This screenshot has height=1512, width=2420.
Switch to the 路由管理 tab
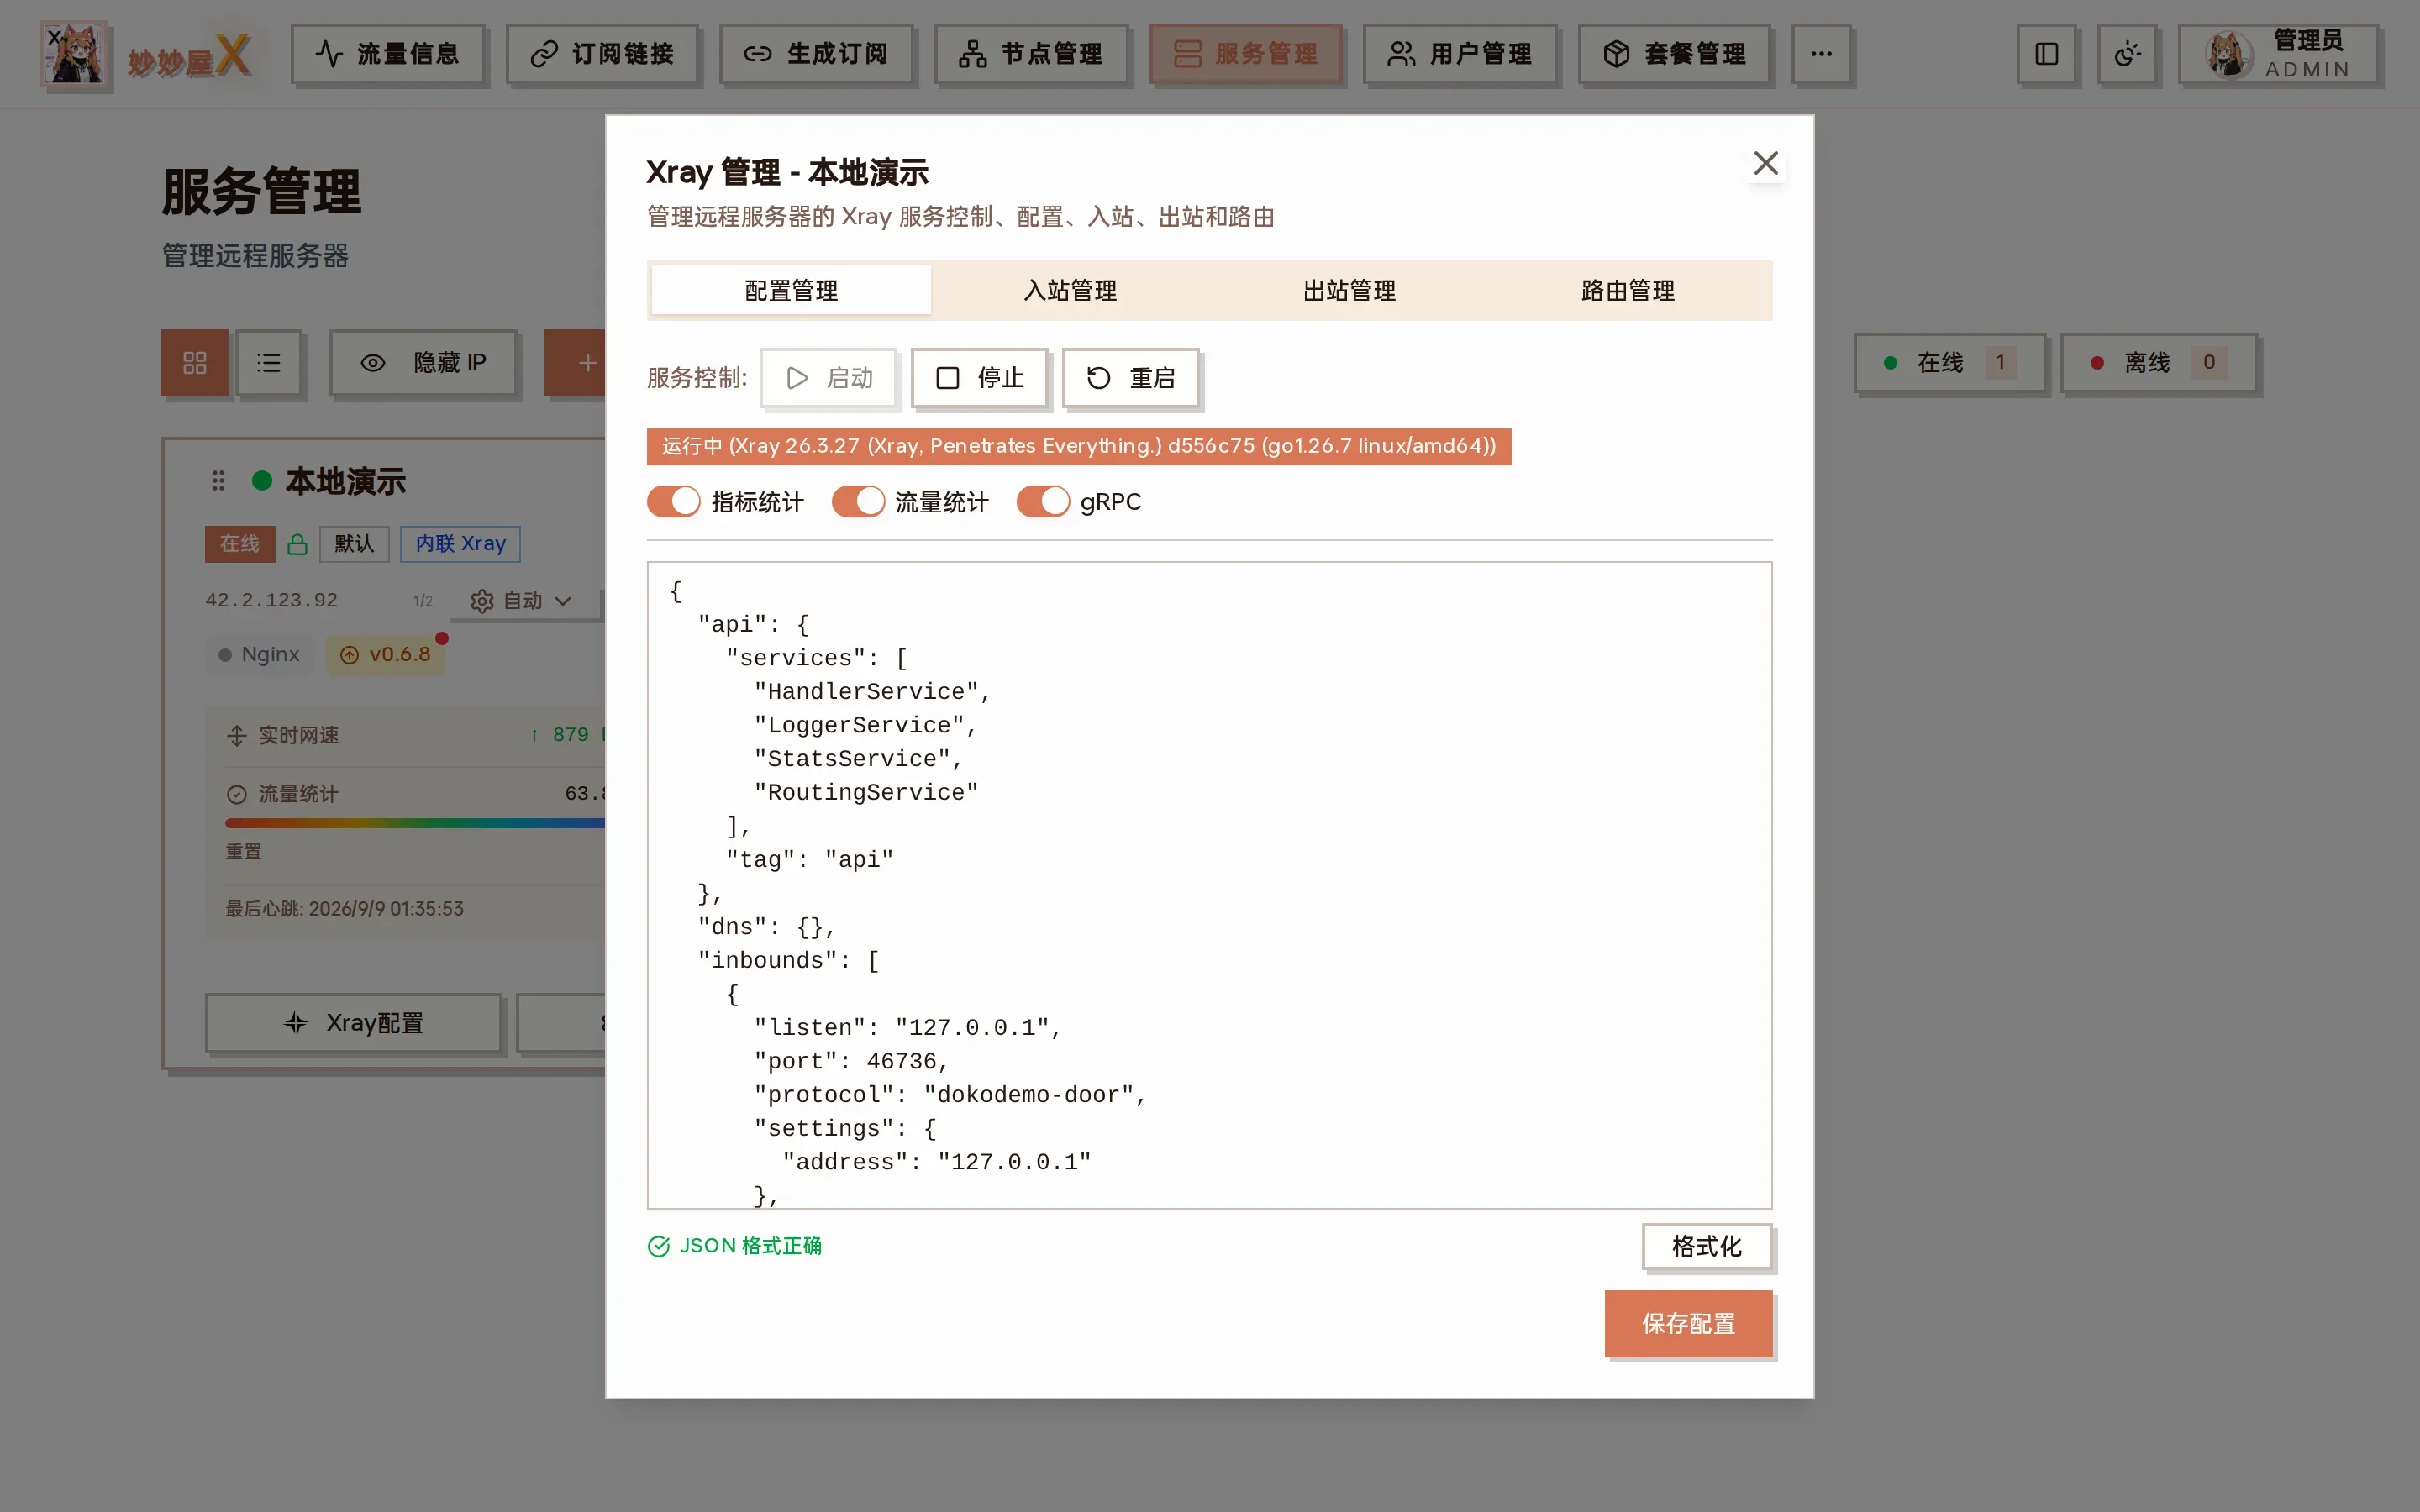(x=1628, y=291)
